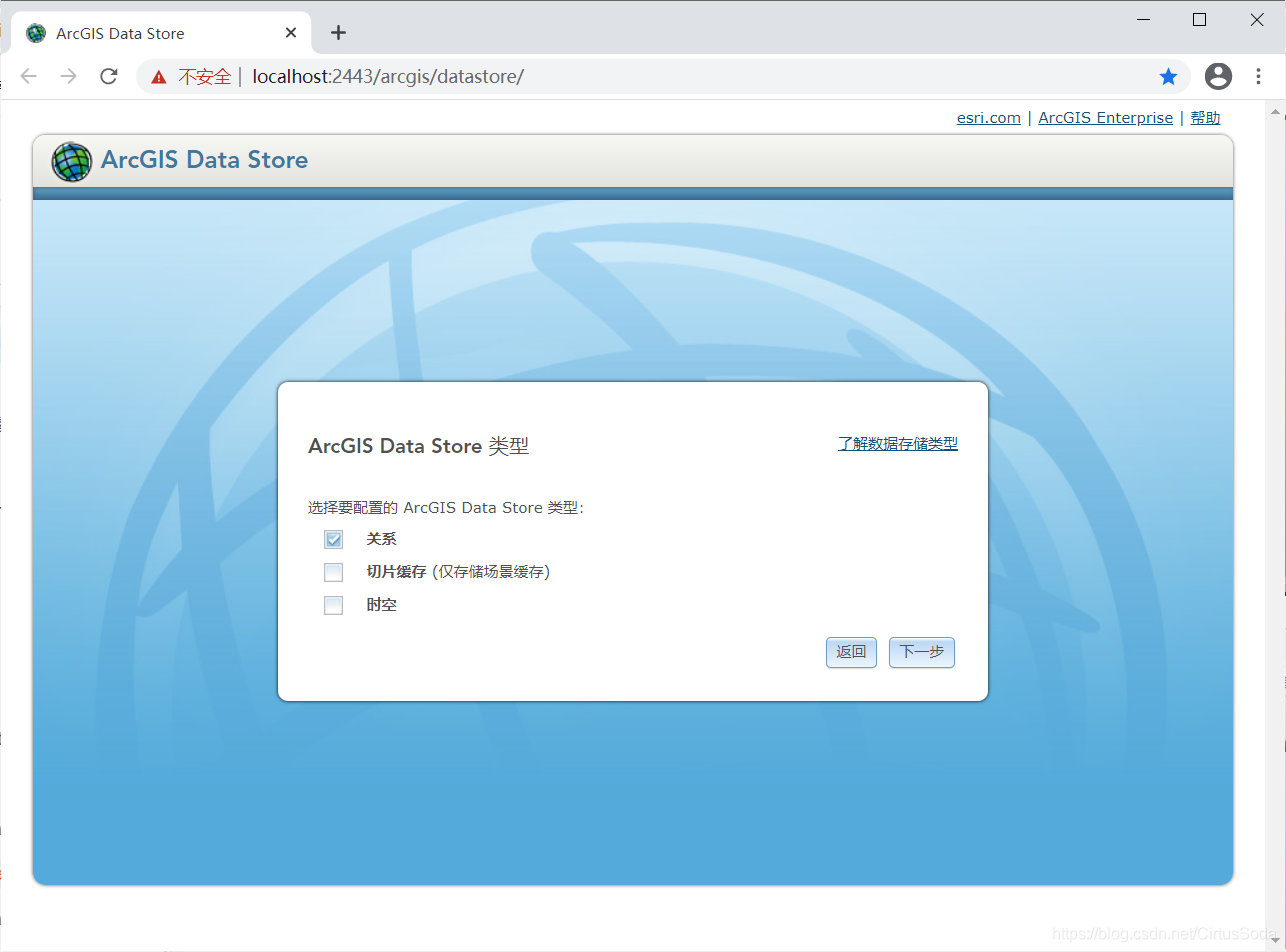Click the 关系 option label
The width and height of the screenshot is (1286, 952).
pos(381,539)
